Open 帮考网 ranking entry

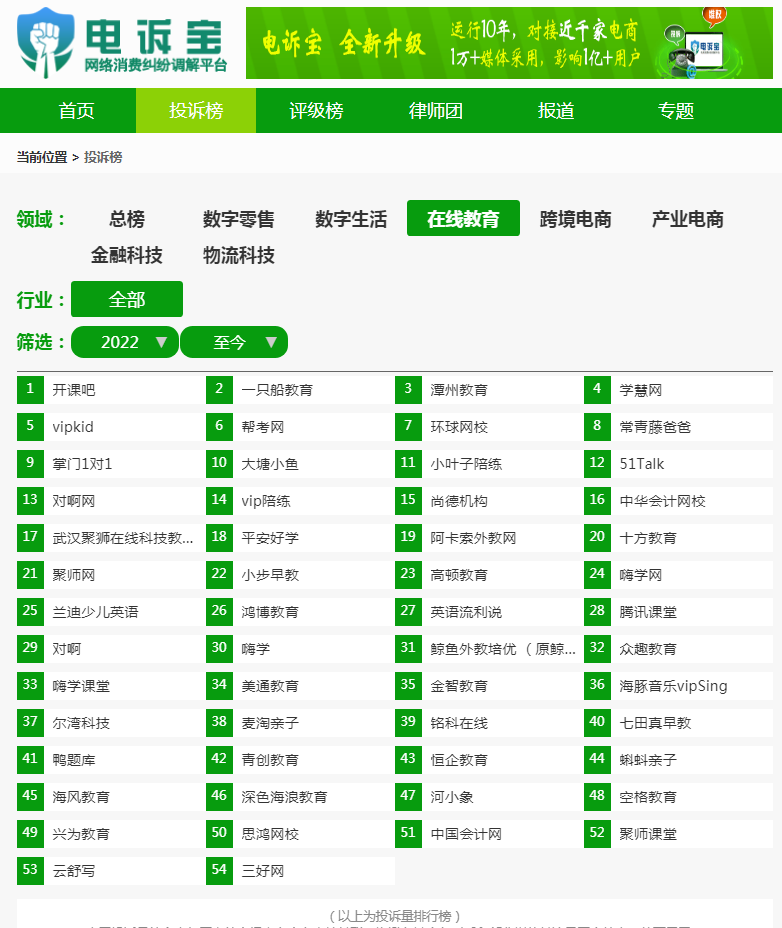(x=300, y=427)
